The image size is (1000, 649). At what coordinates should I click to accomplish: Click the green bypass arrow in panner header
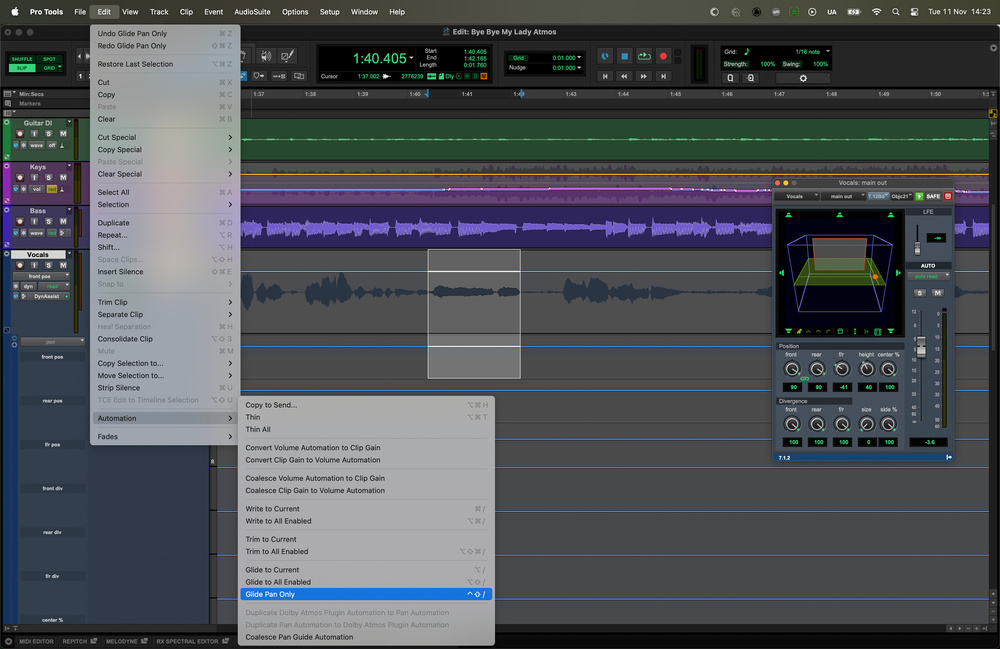pyautogui.click(x=919, y=196)
